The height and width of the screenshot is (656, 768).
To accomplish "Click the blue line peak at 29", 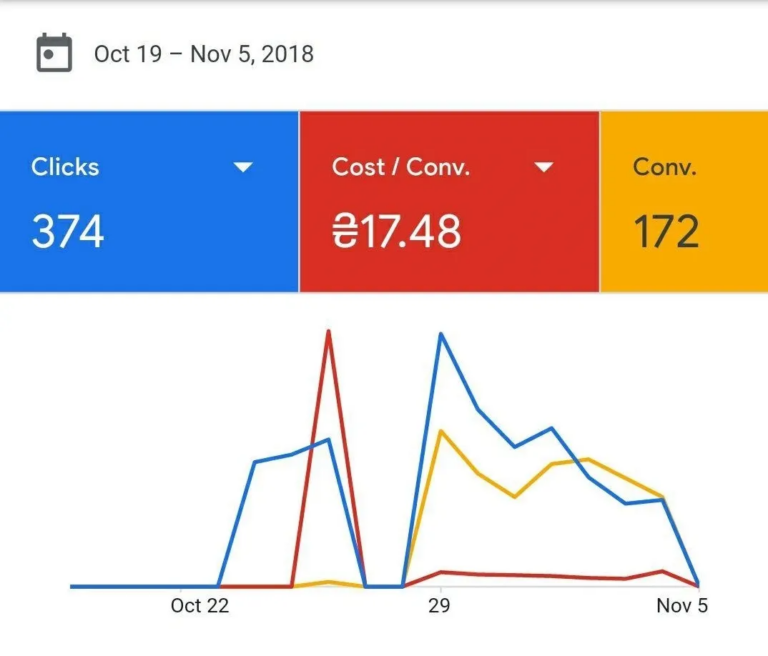I will tap(441, 334).
